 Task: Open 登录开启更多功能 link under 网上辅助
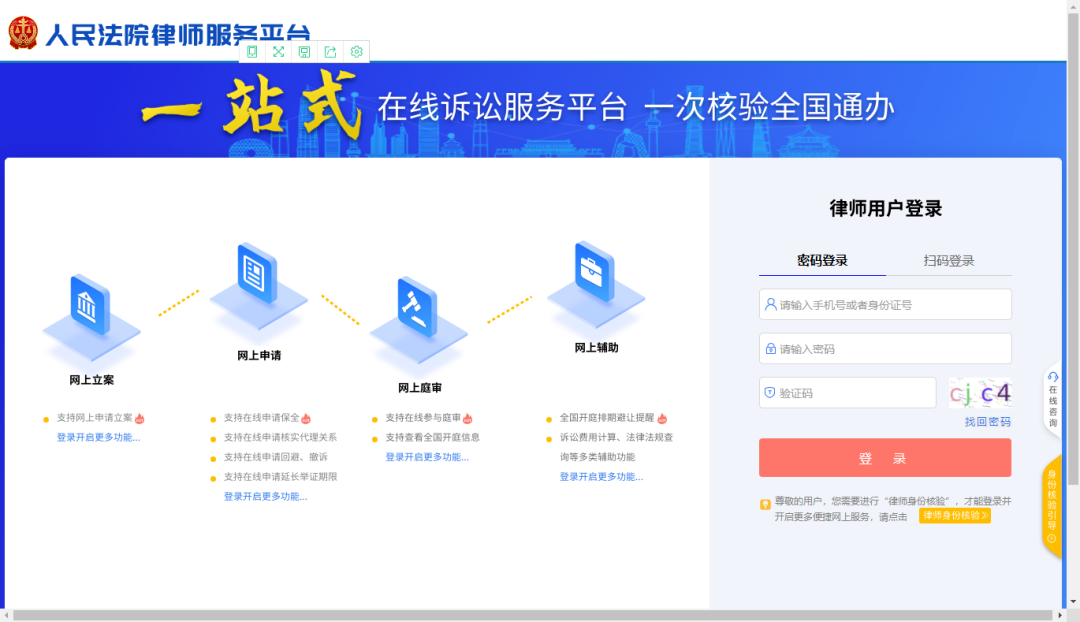click(601, 477)
